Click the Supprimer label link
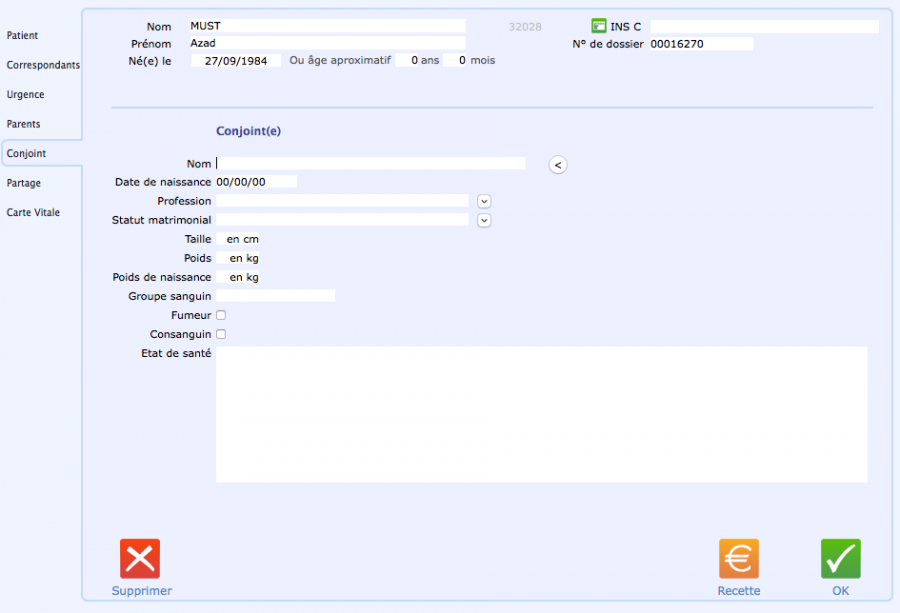Screen dimensions: 900x613 click(x=142, y=591)
